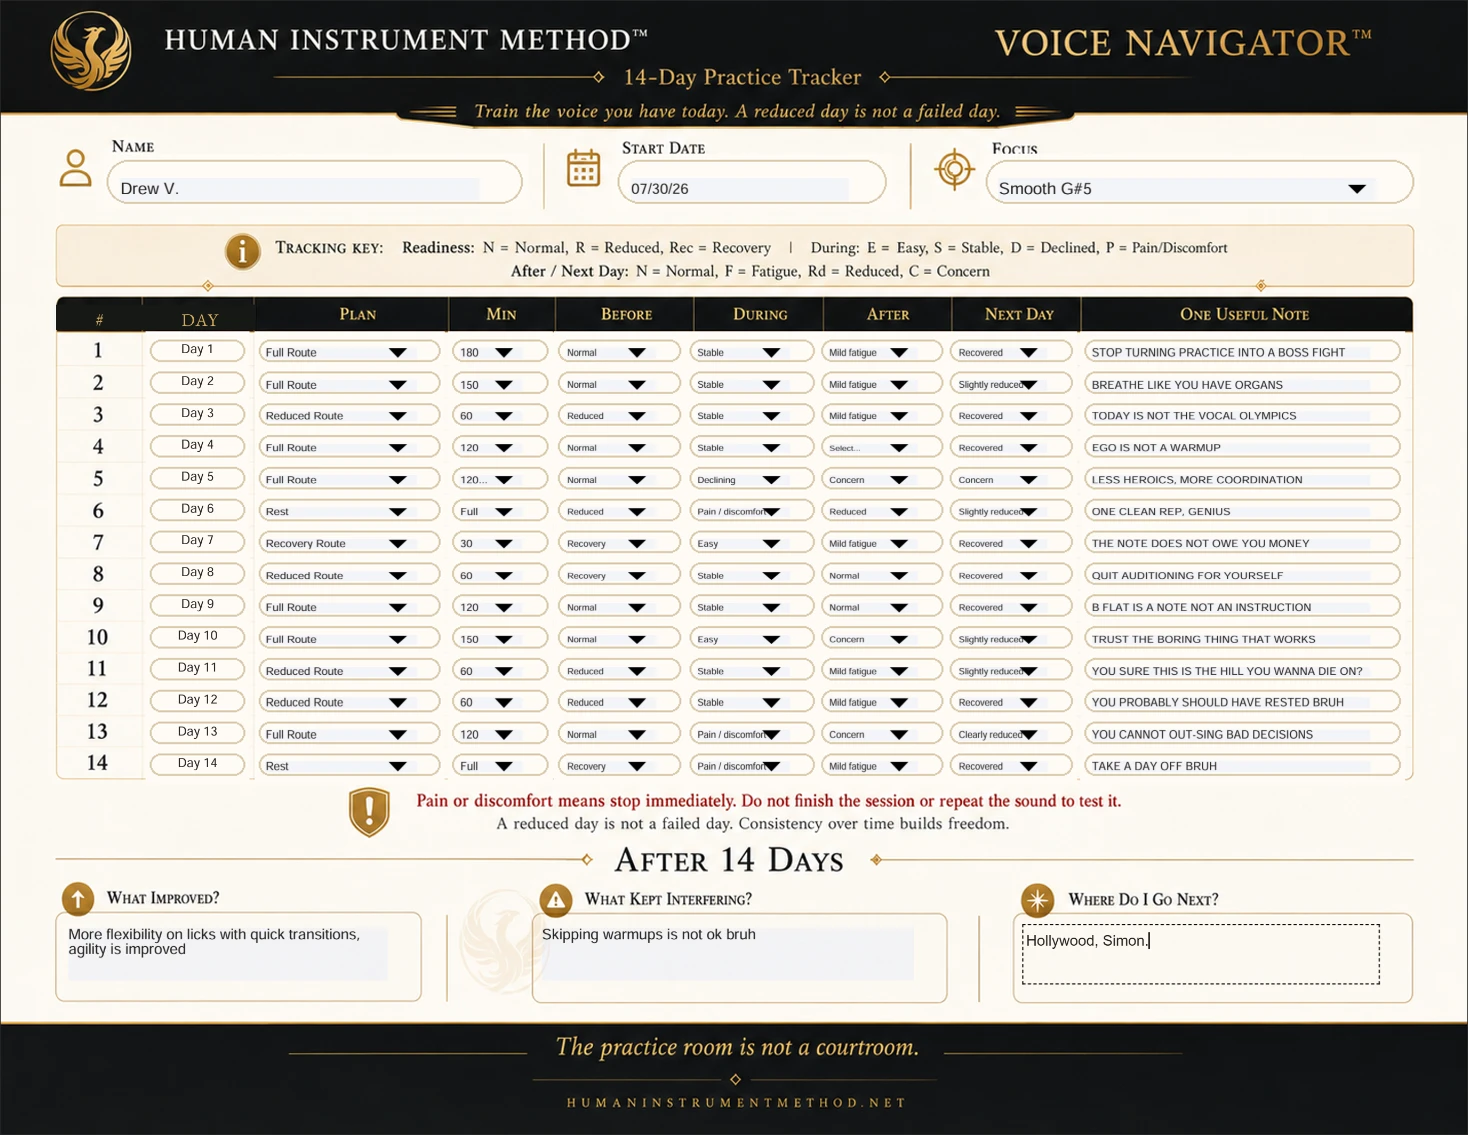Open Day 9 After dropdown showing Normal
The width and height of the screenshot is (1468, 1135).
(x=881, y=607)
